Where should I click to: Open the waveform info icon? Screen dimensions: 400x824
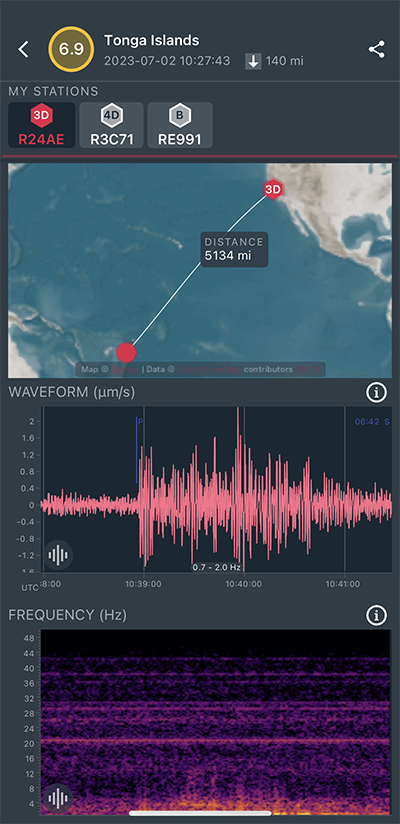(376, 392)
